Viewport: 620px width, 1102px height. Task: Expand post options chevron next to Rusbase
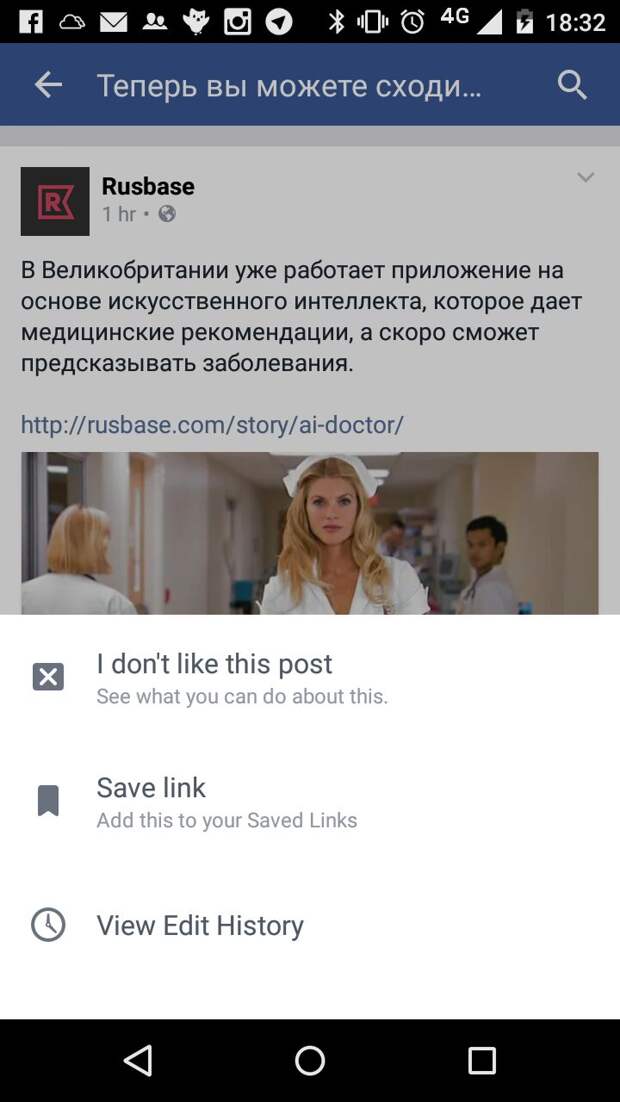pyautogui.click(x=586, y=177)
